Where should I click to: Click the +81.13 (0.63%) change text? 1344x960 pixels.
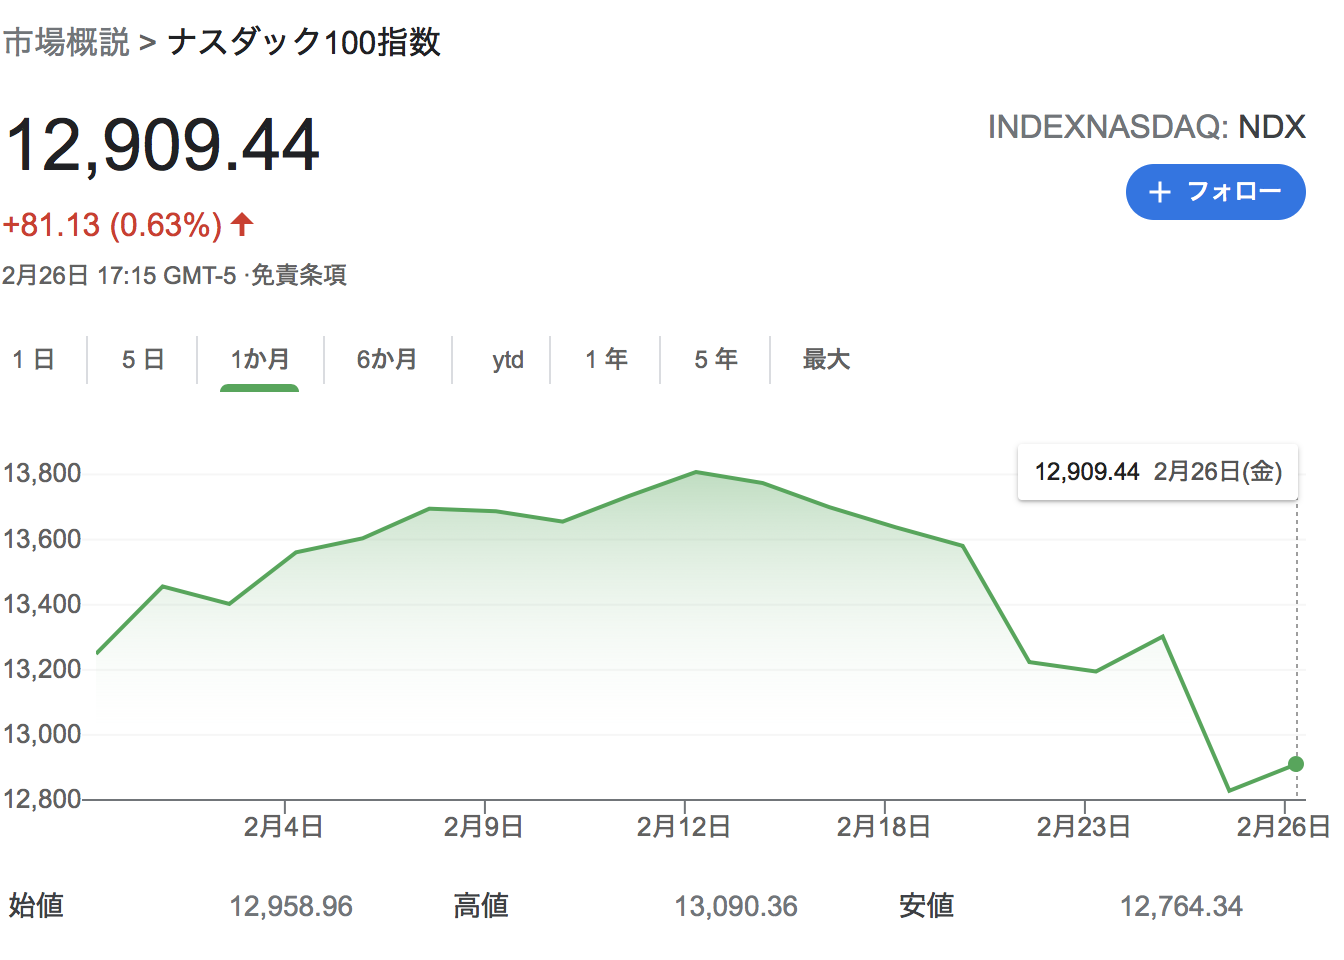click(112, 225)
